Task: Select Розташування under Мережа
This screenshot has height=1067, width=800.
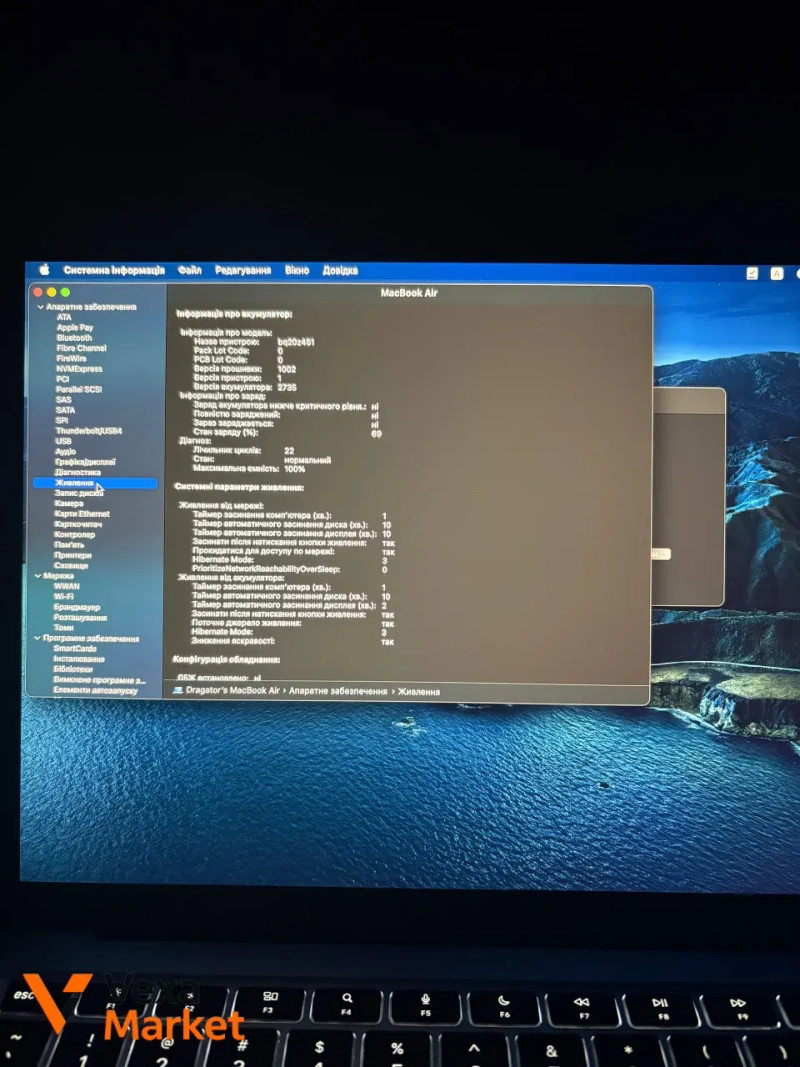Action: coord(80,617)
